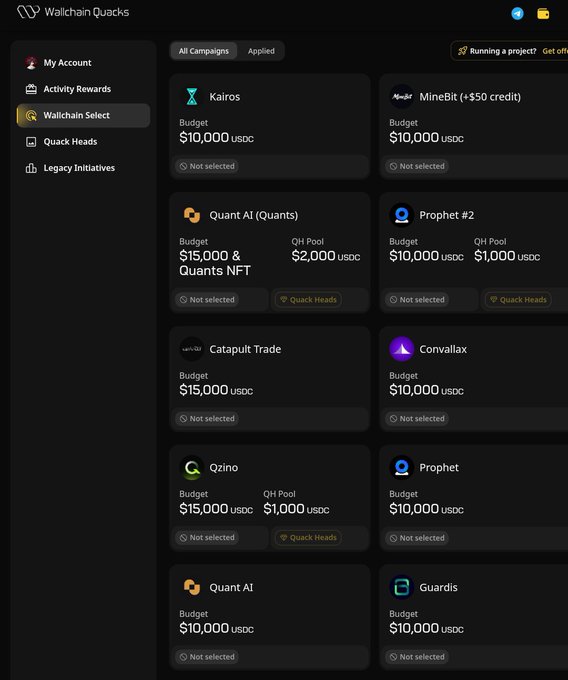Click Kairos $10,000 USDC budget
The image size is (568, 680).
click(216, 137)
